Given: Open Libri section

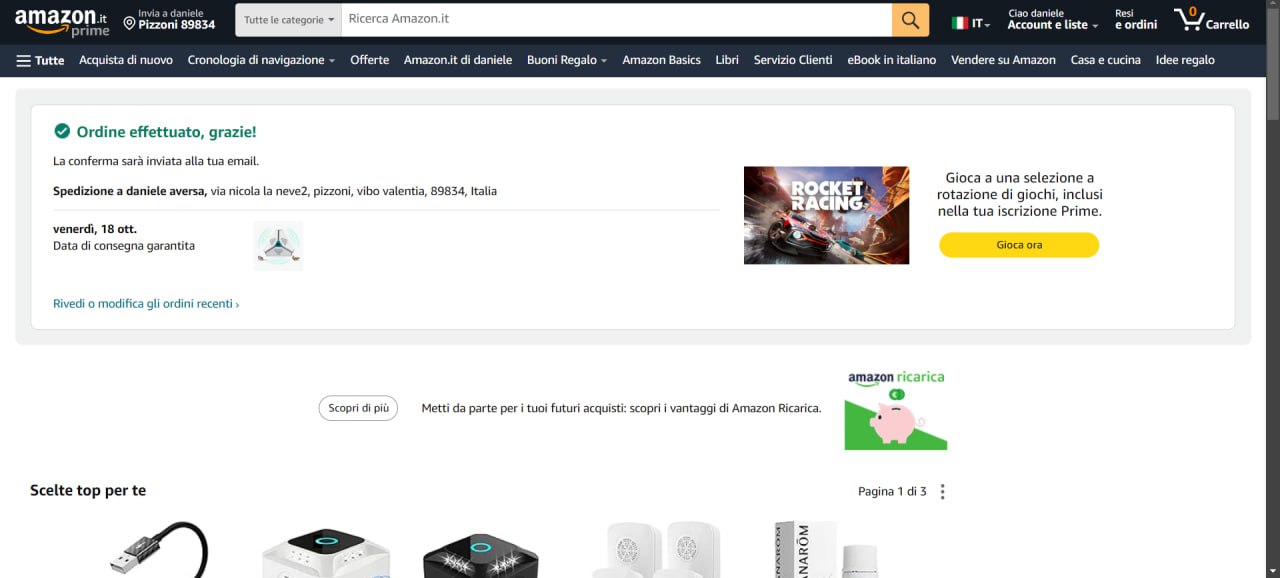Looking at the screenshot, I should pyautogui.click(x=727, y=60).
